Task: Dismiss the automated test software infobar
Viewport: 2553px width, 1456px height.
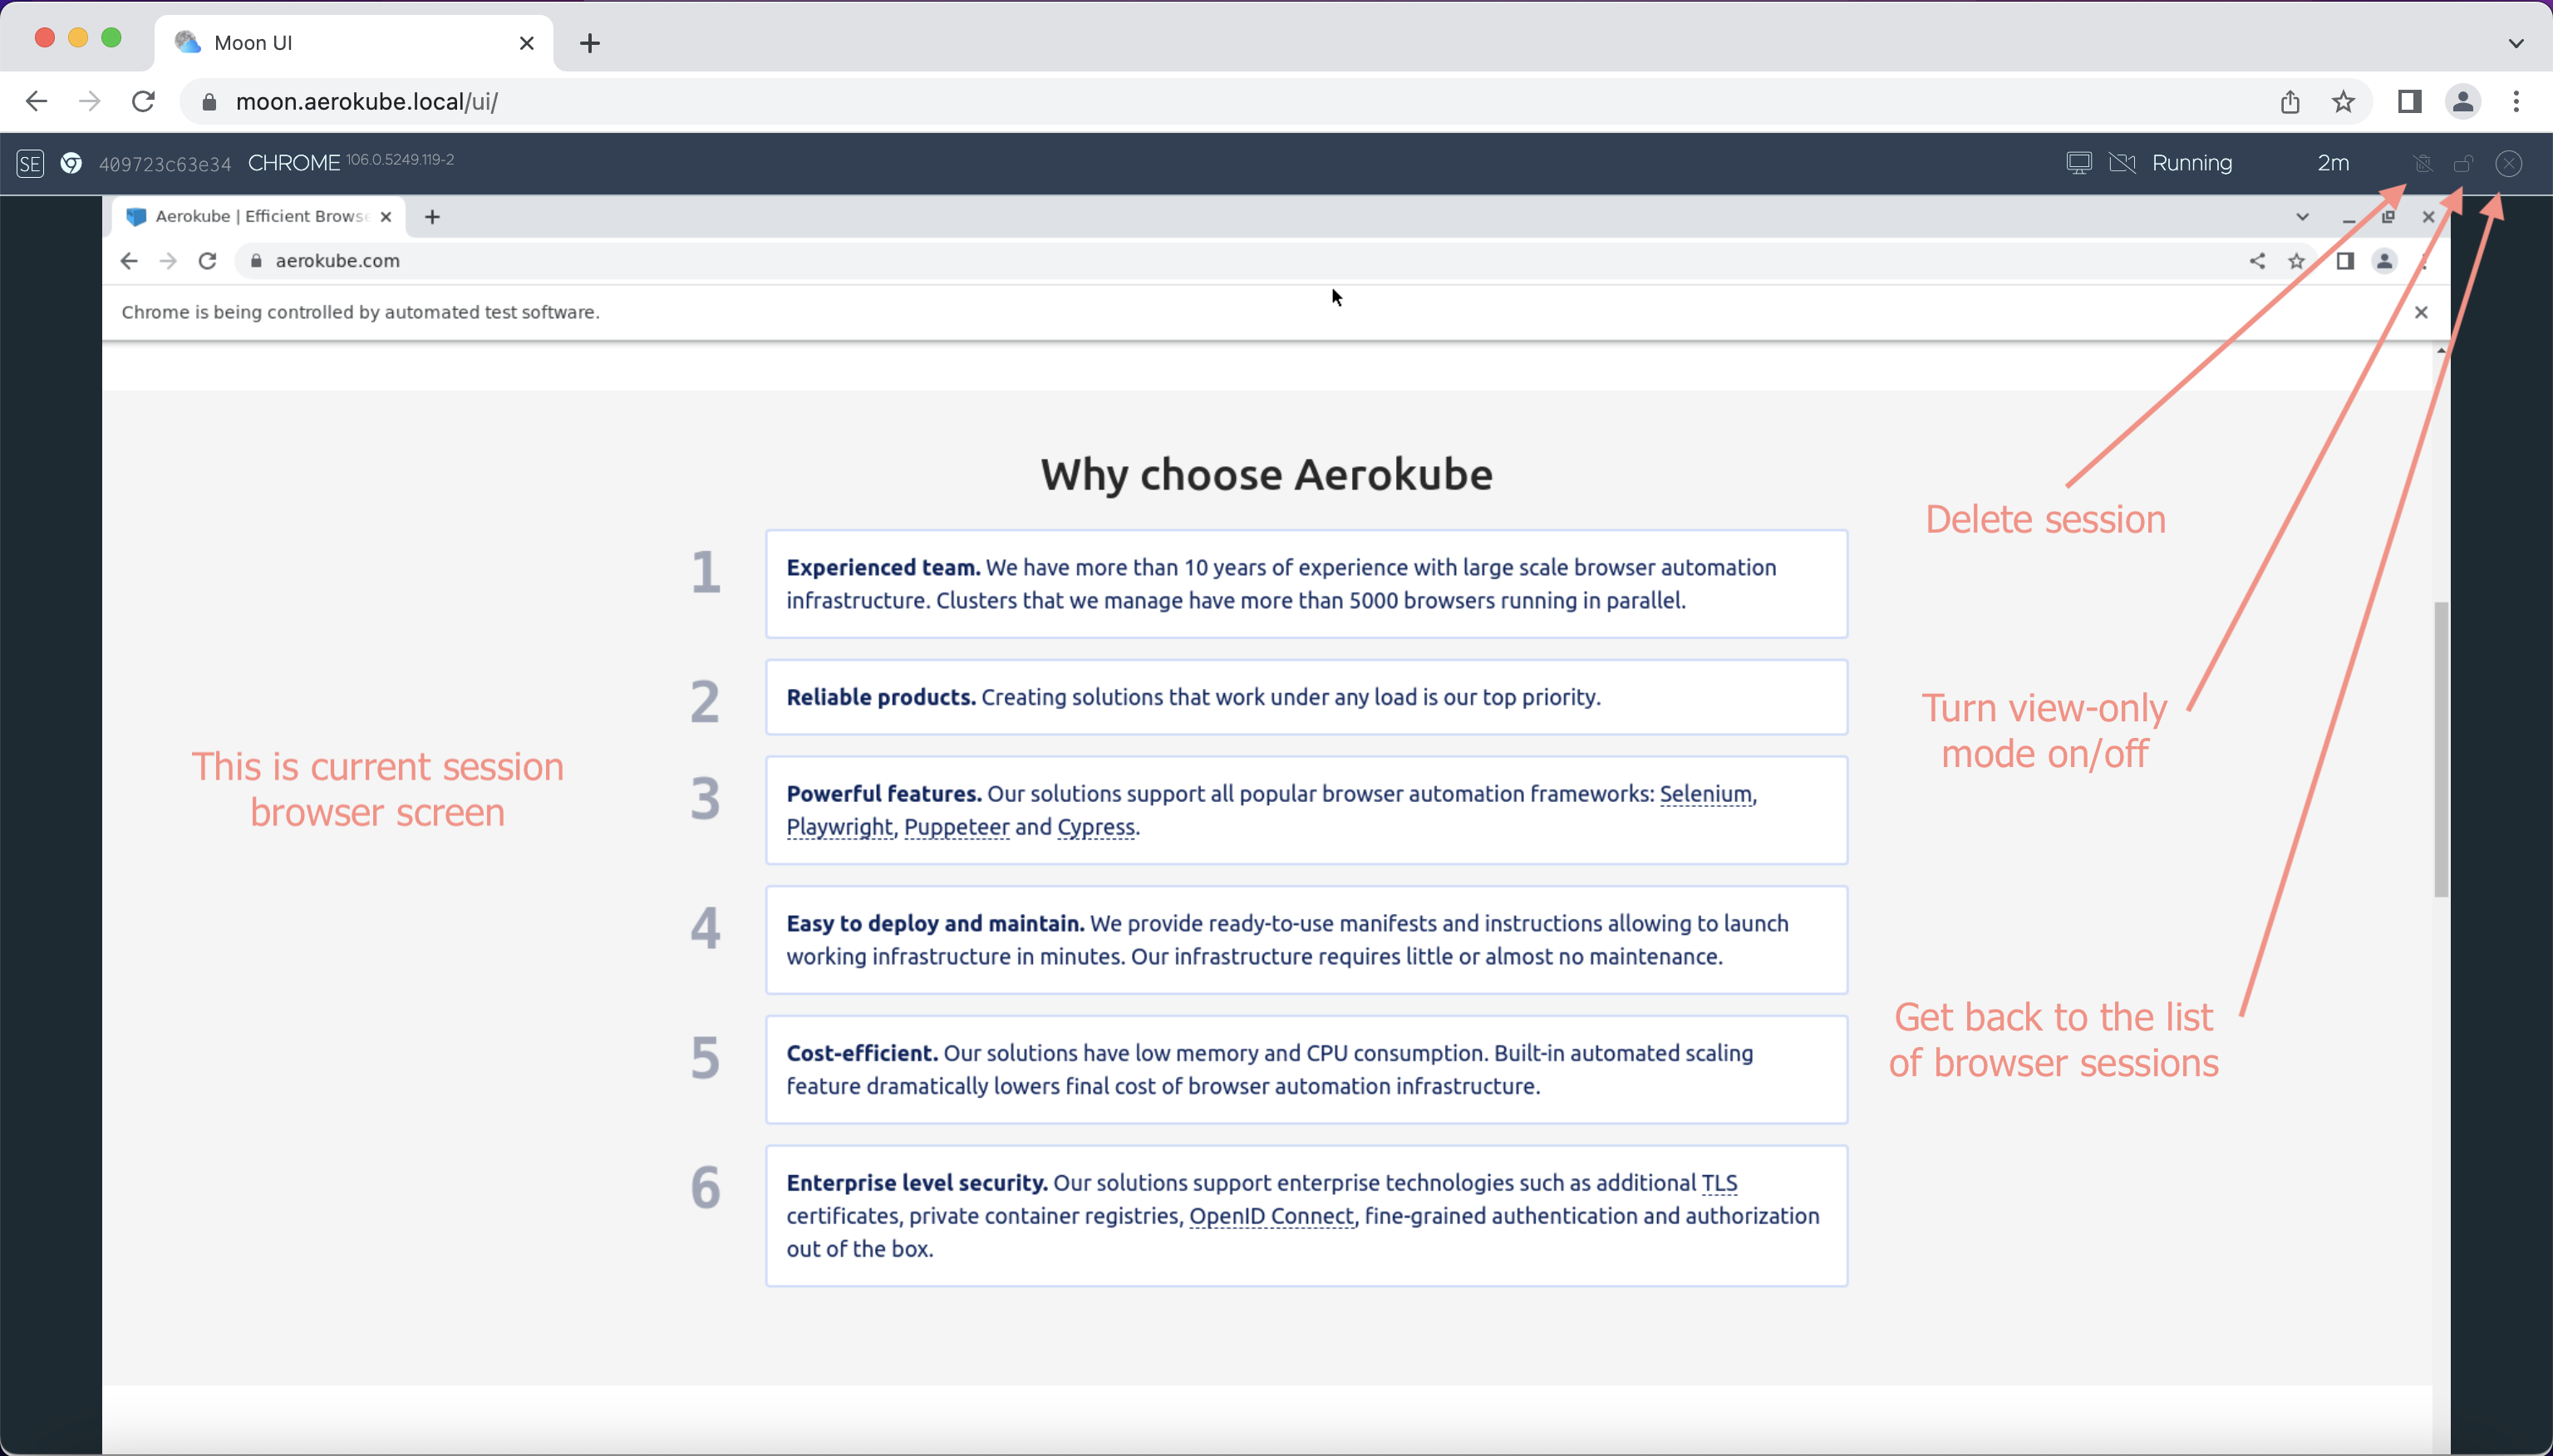Action: [2421, 312]
